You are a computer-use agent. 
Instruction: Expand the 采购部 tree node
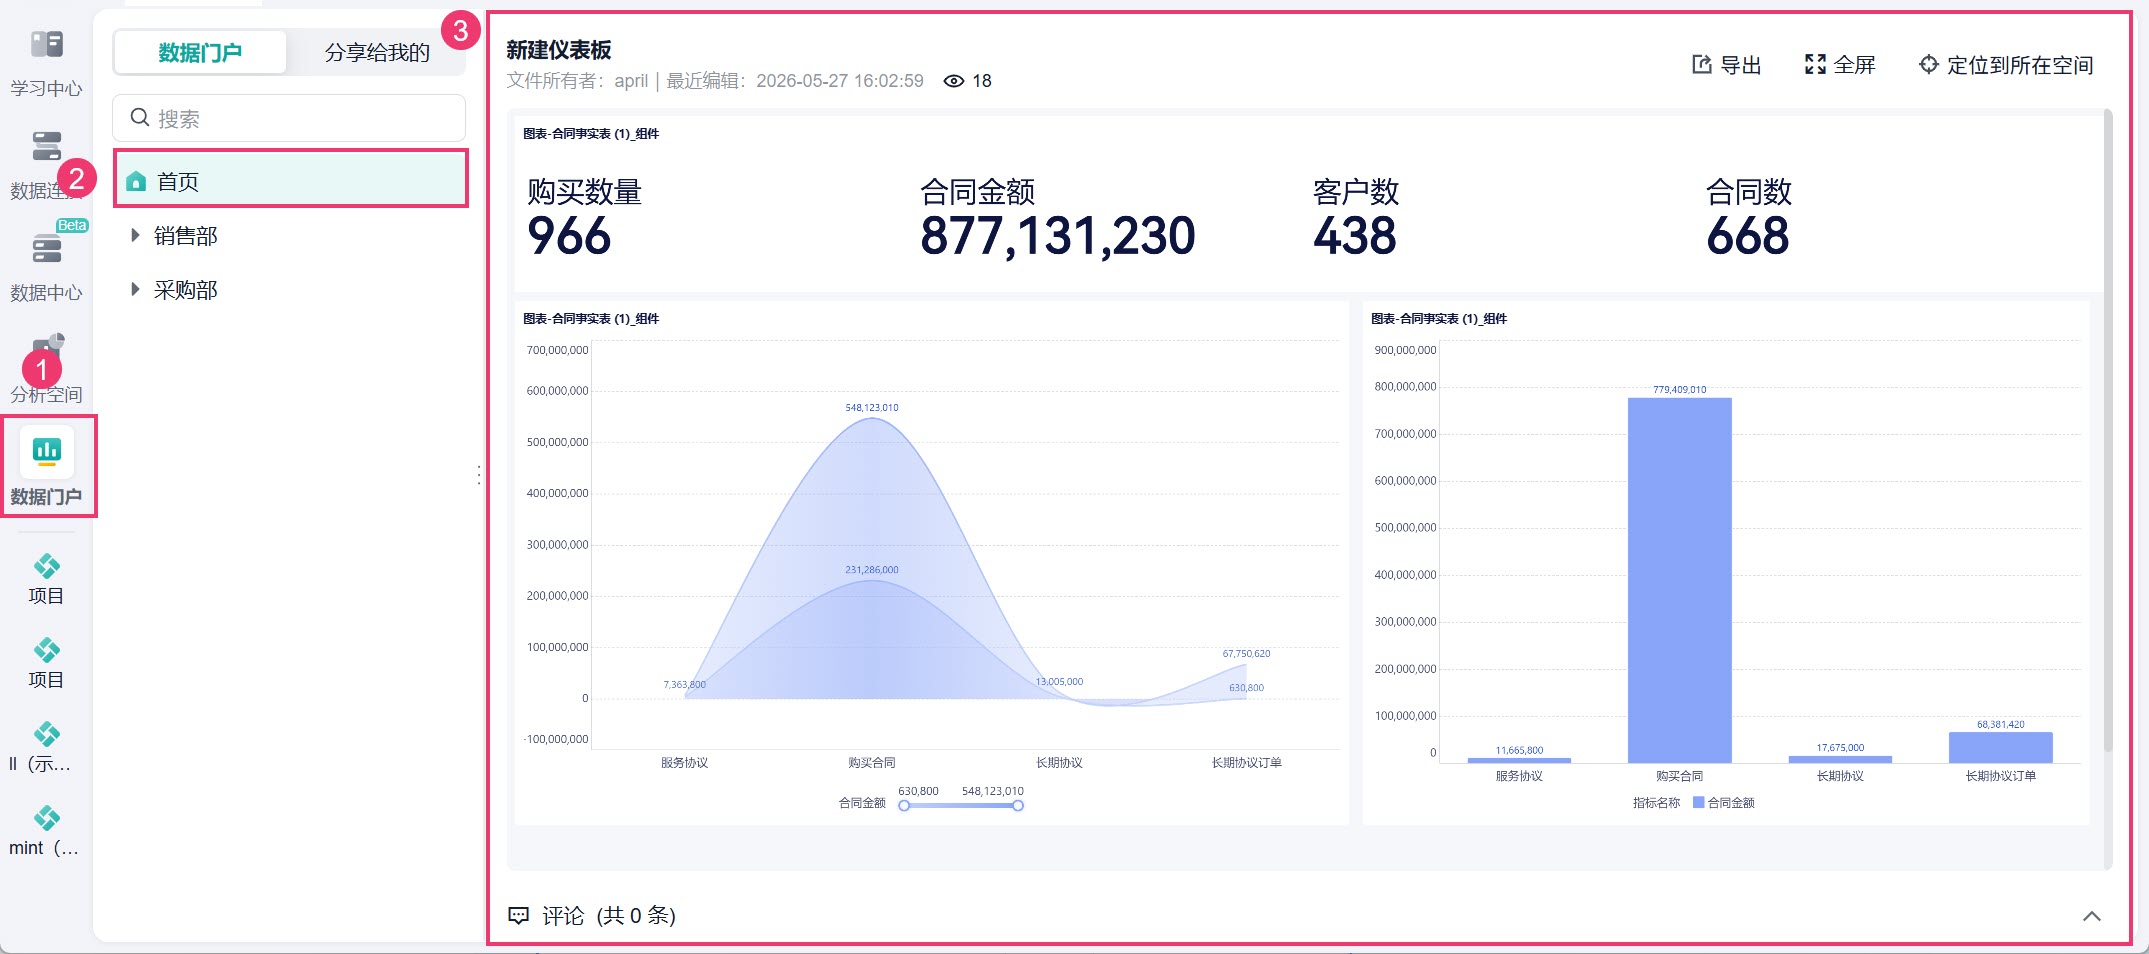pos(135,290)
